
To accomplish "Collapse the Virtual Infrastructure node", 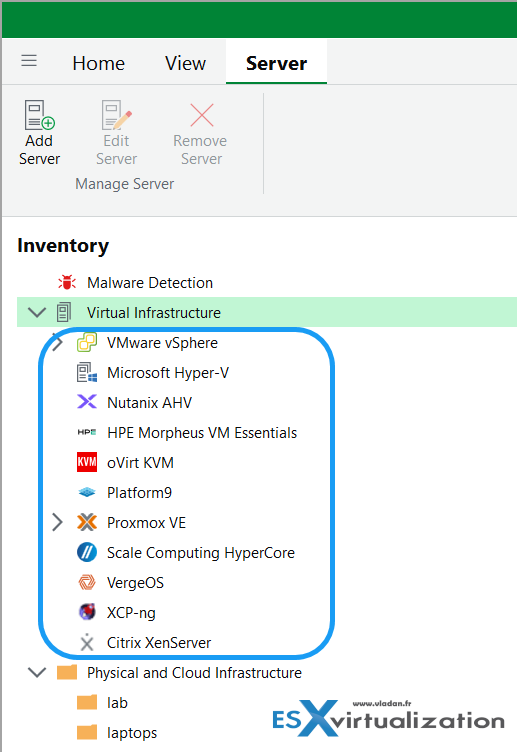I will click(37, 313).
